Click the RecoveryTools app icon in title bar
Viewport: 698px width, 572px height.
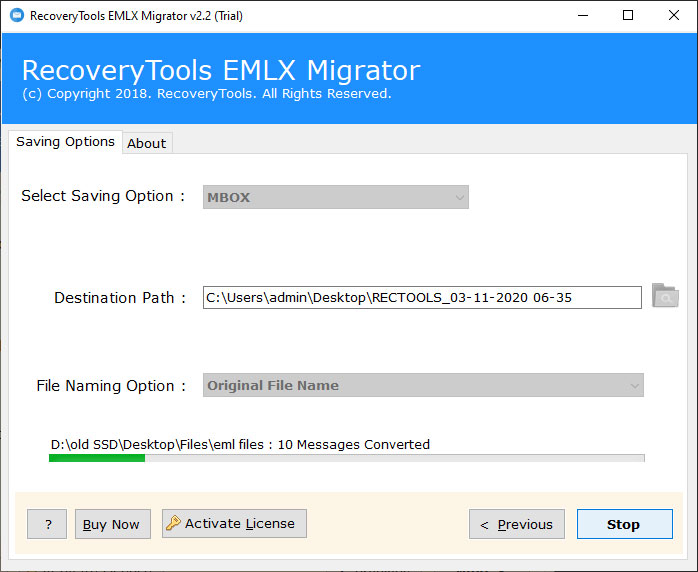tap(17, 16)
